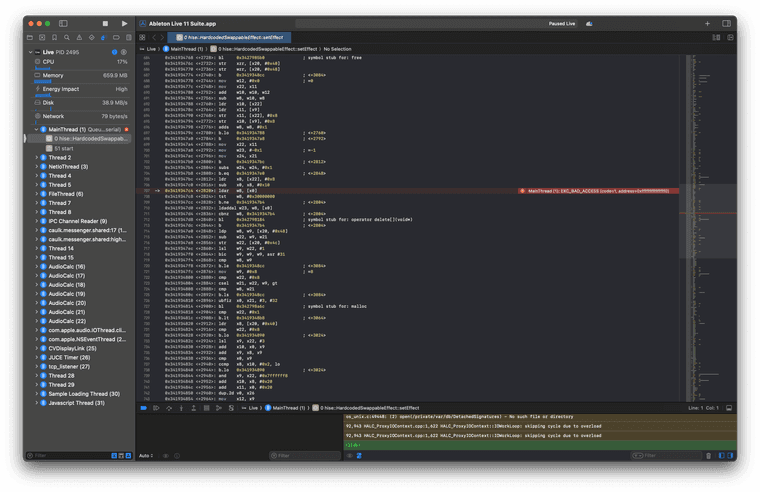This screenshot has width=760, height=492.
Task: Open the editor options split icon
Action: click(x=716, y=37)
